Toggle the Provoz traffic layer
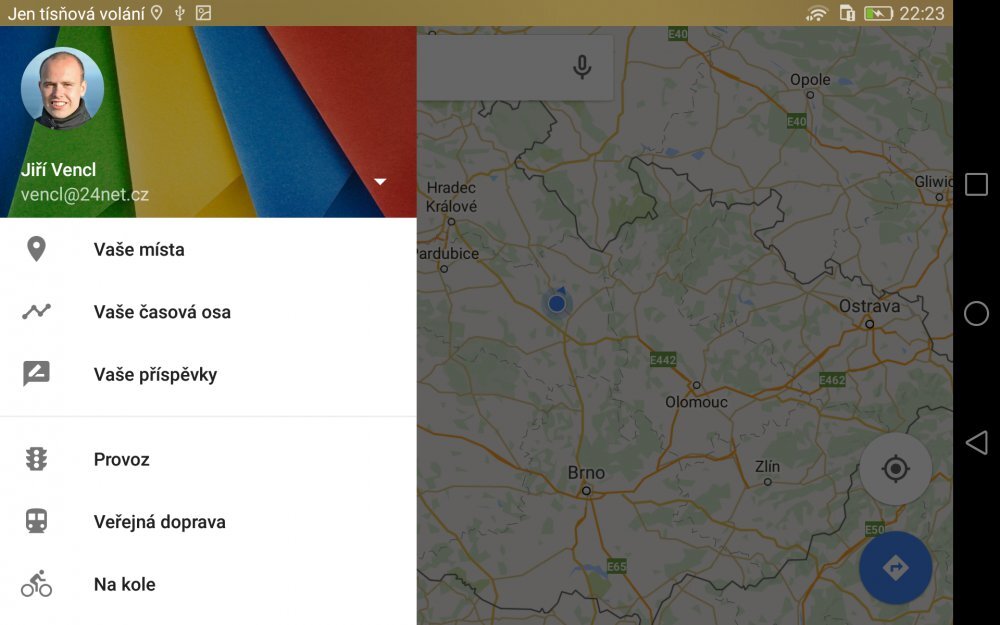This screenshot has height=625, width=1000. (x=122, y=460)
